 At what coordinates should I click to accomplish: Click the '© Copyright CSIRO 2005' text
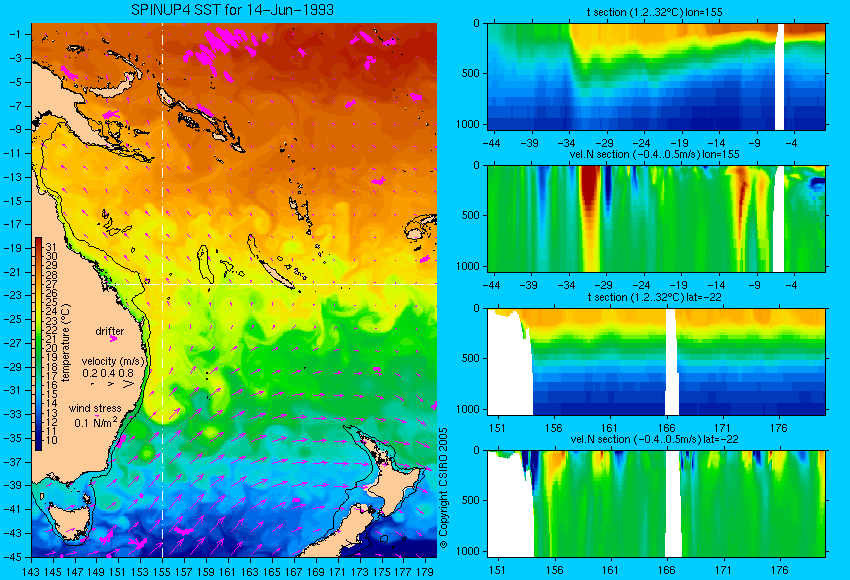coord(443,488)
